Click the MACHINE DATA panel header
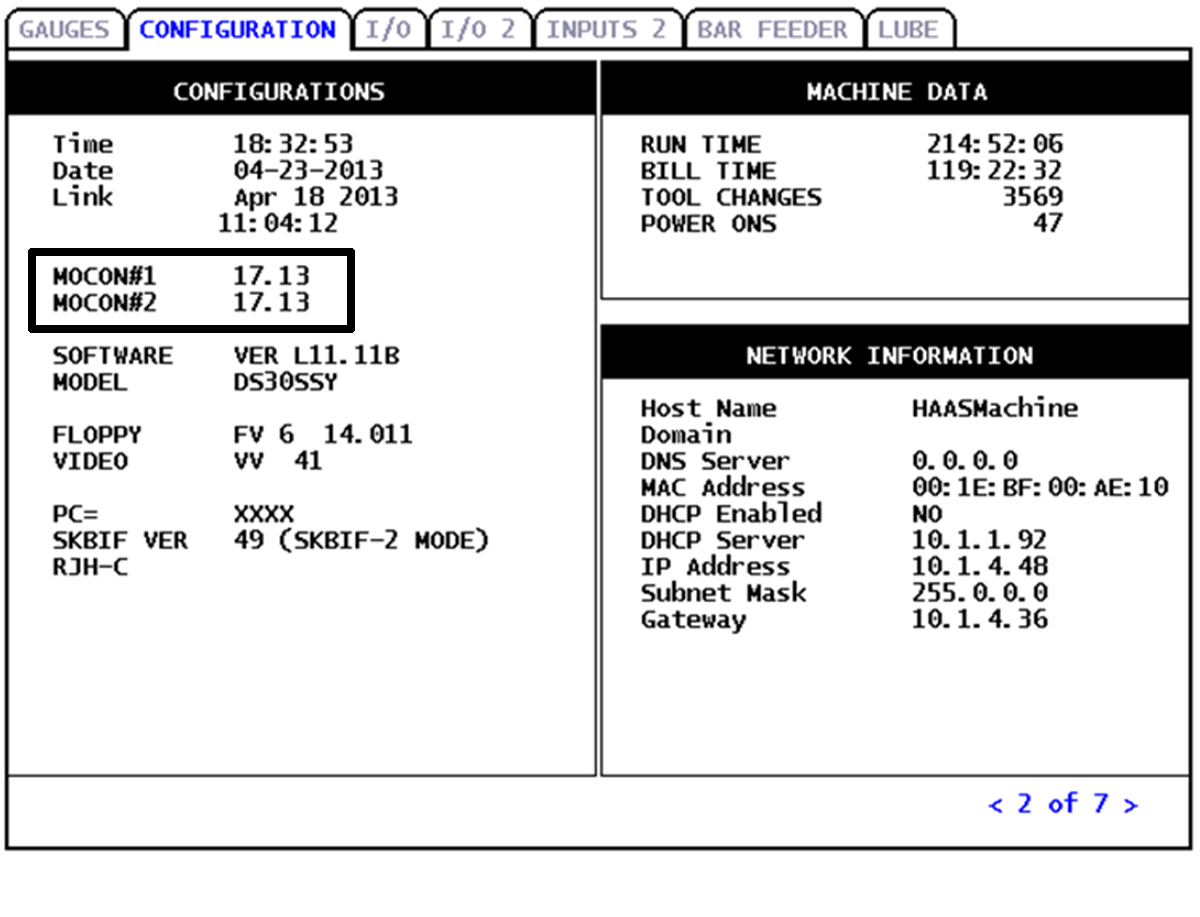This screenshot has width=1200, height=917. (x=897, y=92)
